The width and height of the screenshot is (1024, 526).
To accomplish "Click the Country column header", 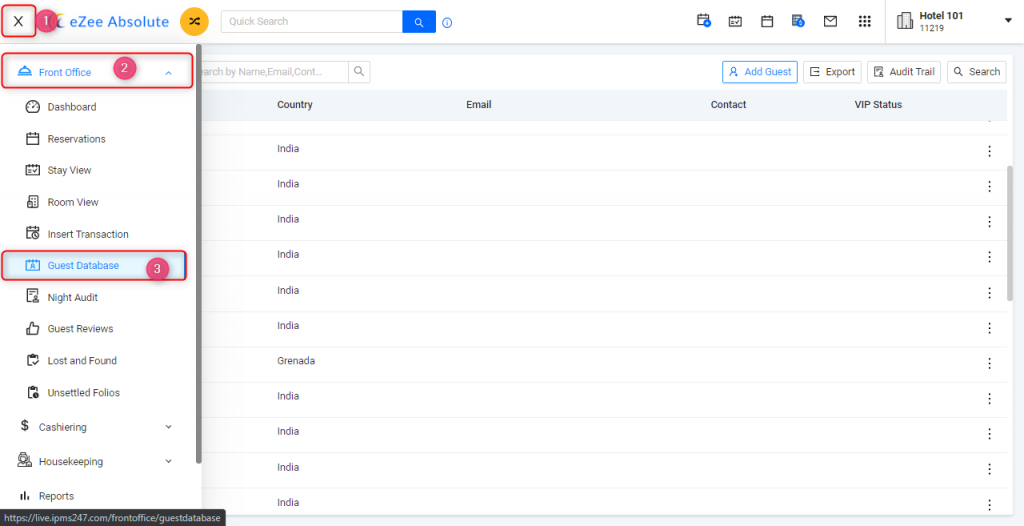I will click(x=295, y=105).
